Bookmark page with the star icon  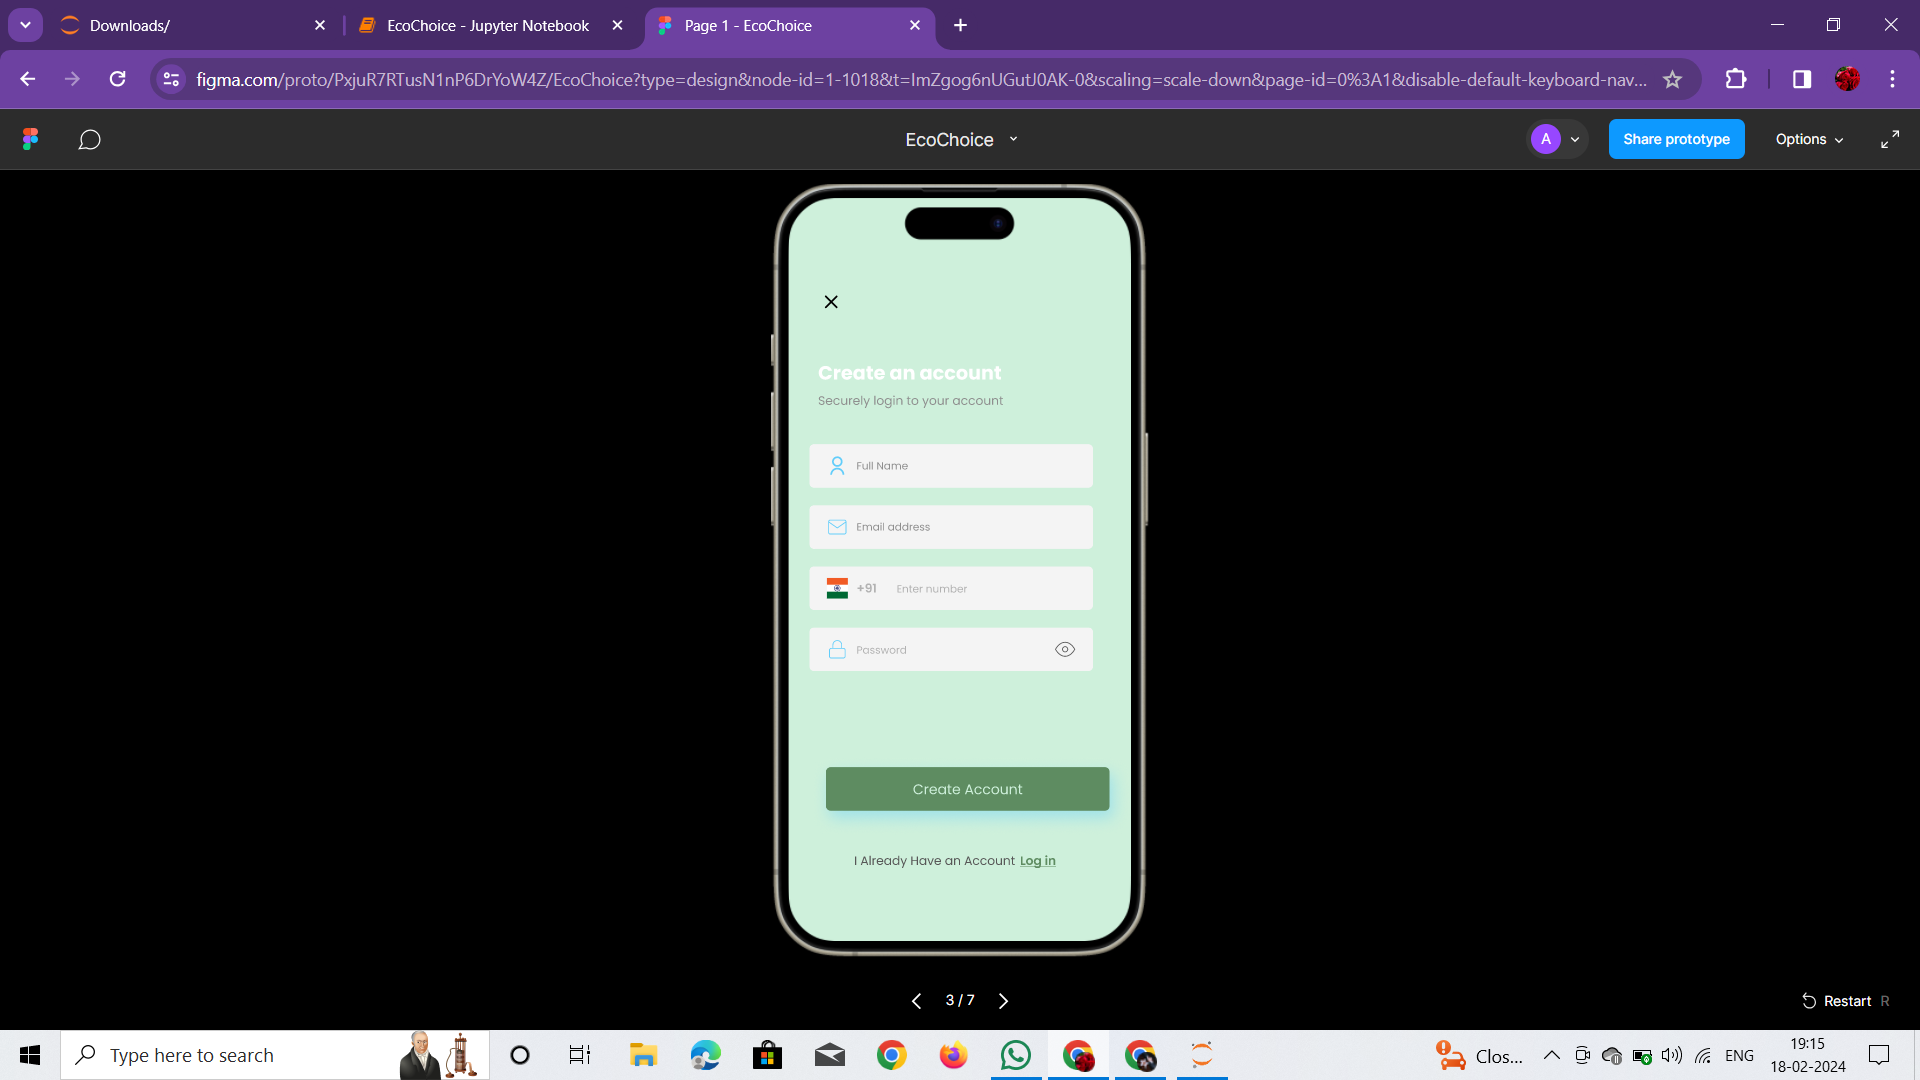(x=1672, y=79)
